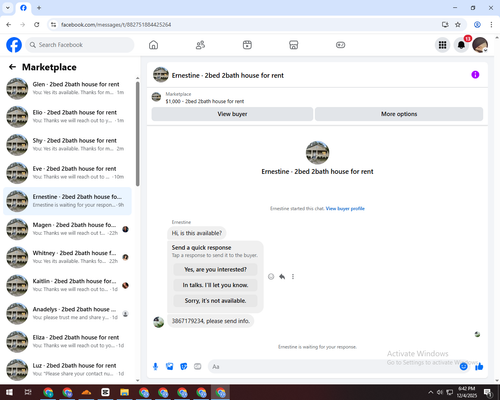Click the large house photo in chat

[317, 153]
